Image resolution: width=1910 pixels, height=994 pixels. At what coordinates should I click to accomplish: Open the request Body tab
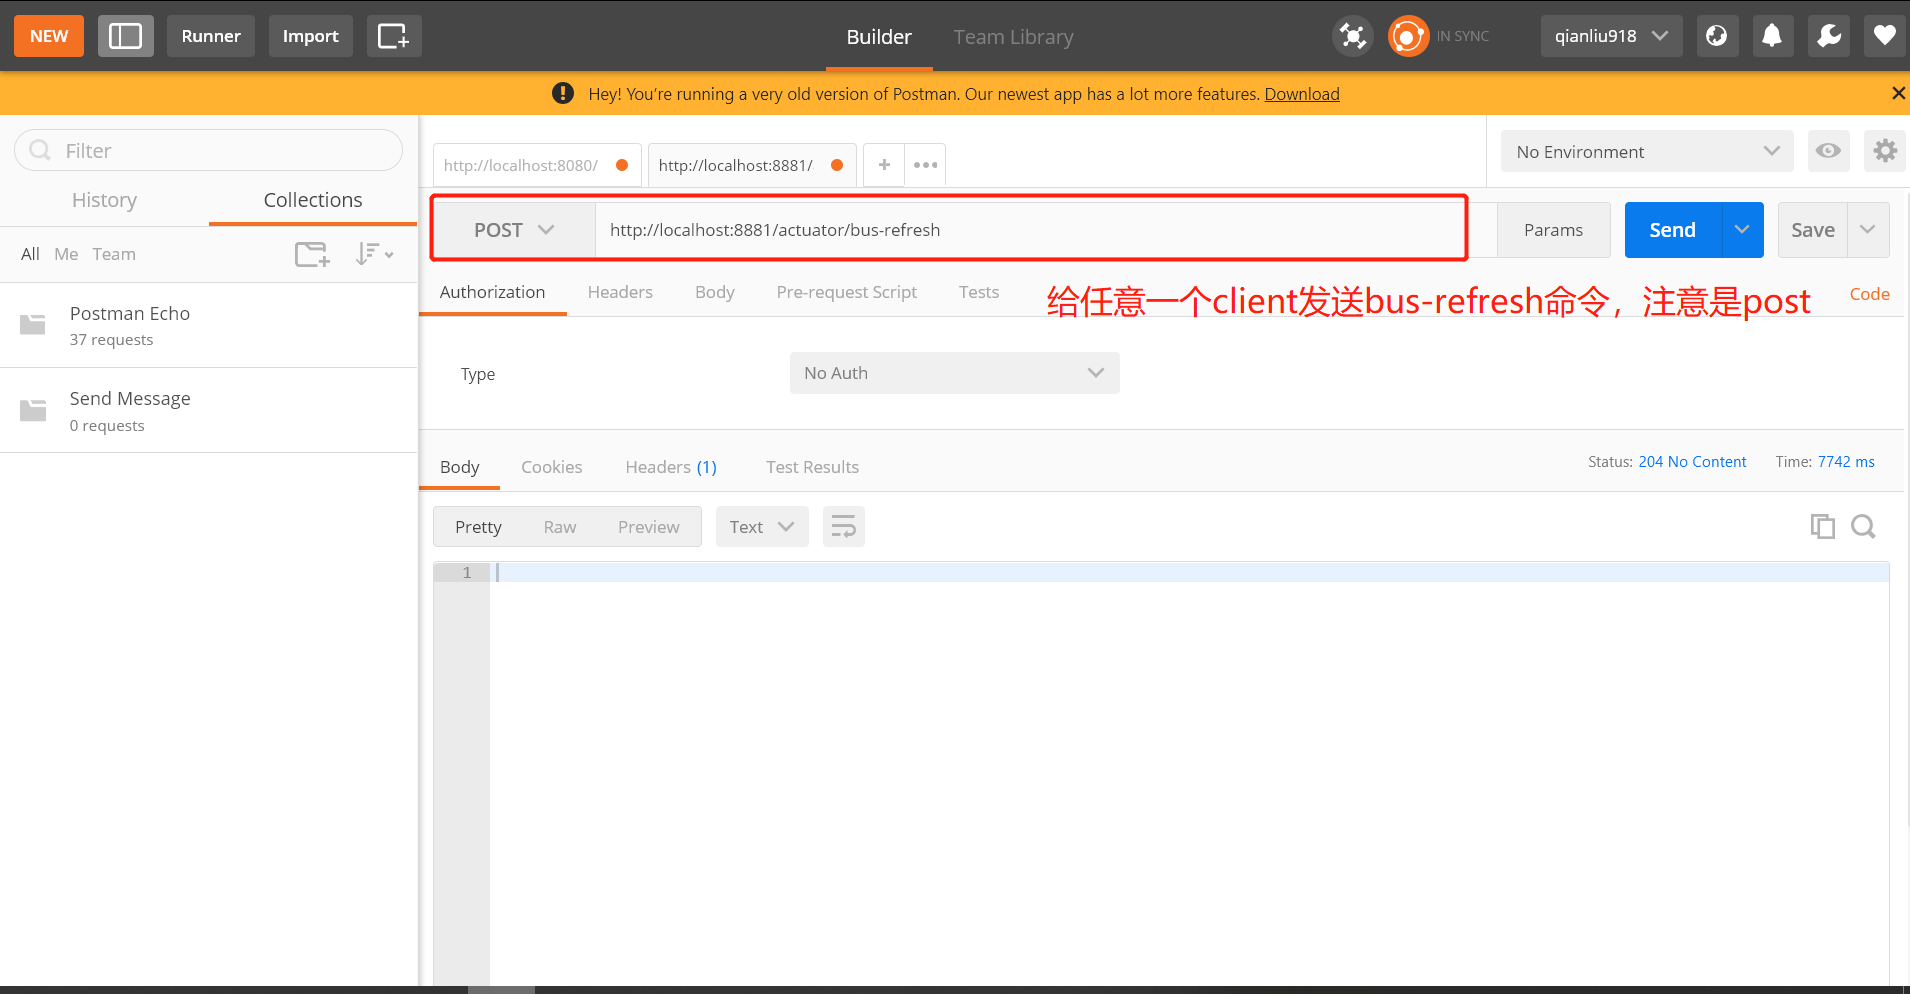point(715,292)
